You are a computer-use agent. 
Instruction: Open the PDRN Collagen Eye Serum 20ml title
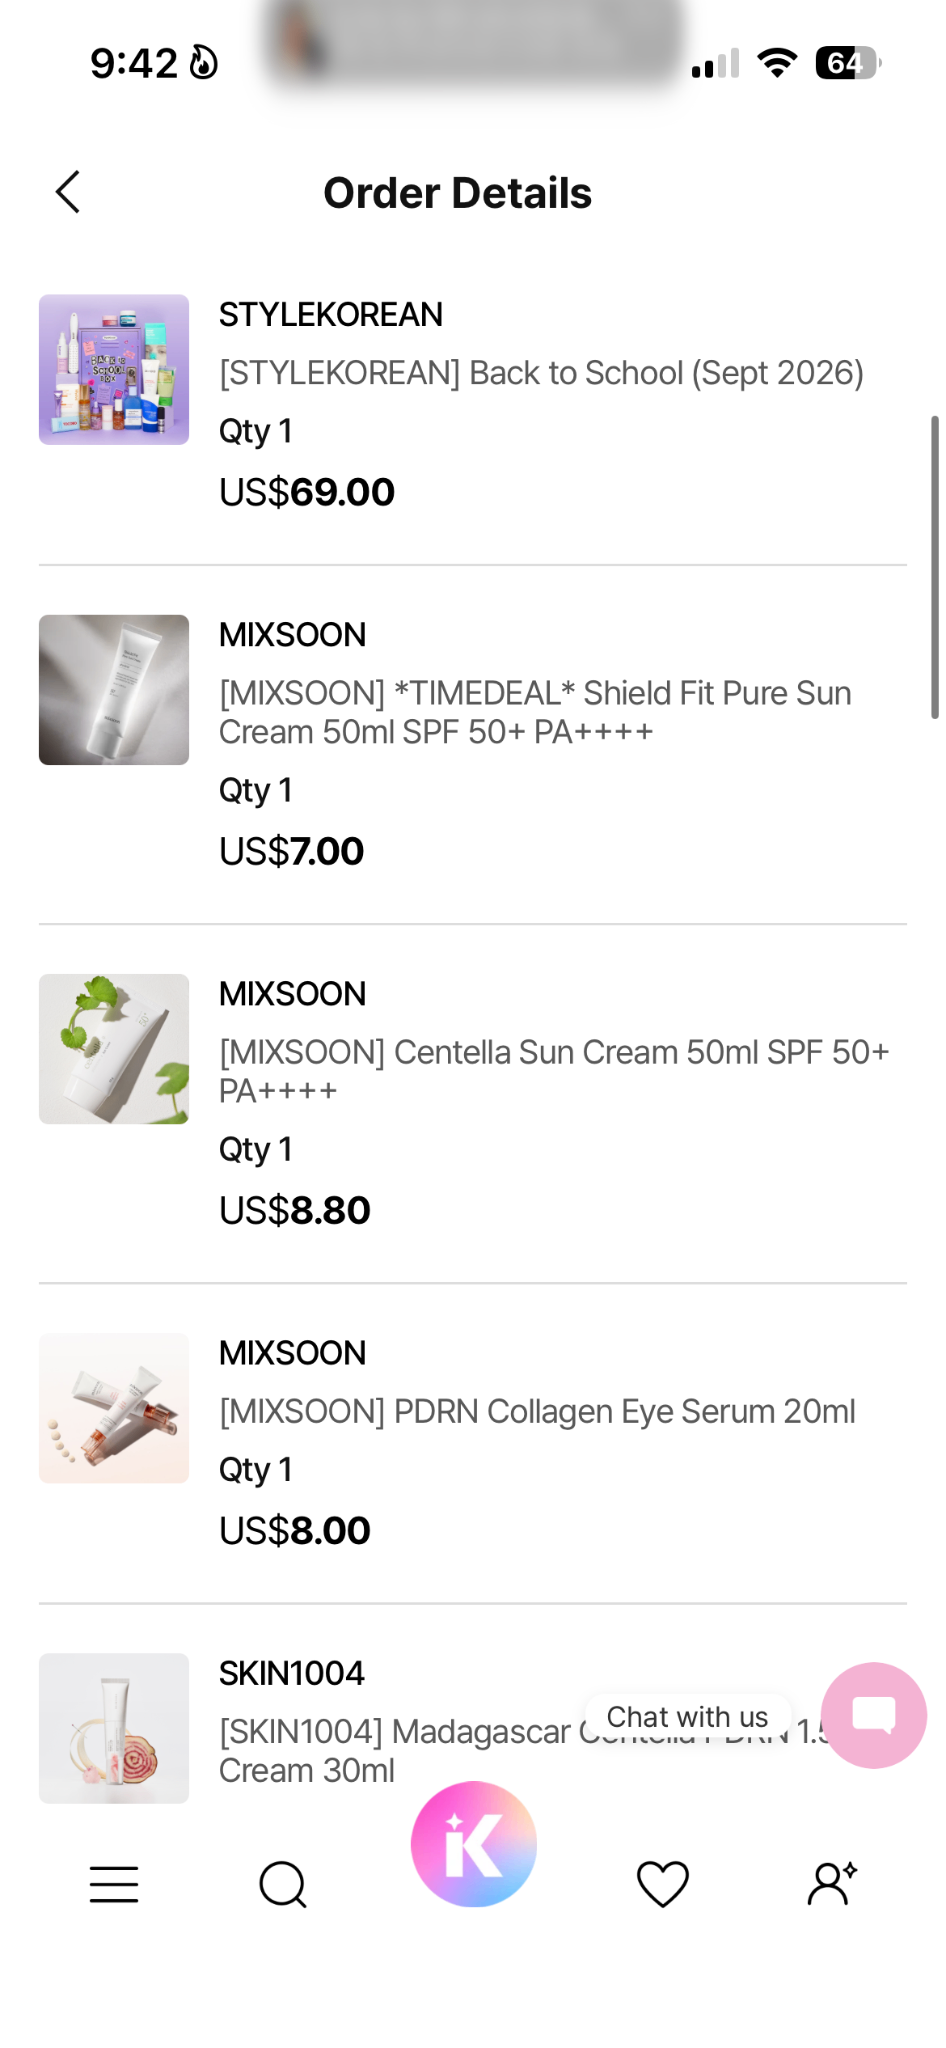[x=537, y=1411]
